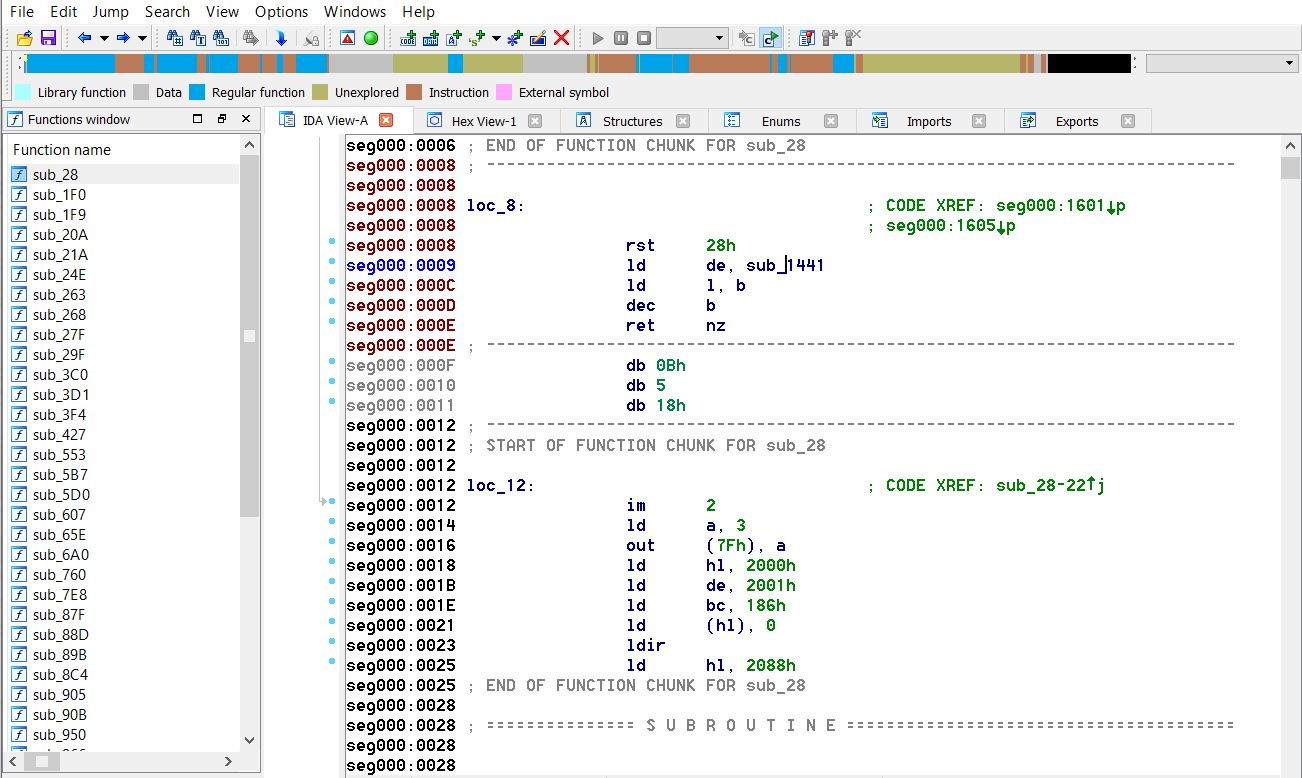The height and width of the screenshot is (778, 1302).
Task: Jump back with the blue left arrow
Action: coord(85,38)
